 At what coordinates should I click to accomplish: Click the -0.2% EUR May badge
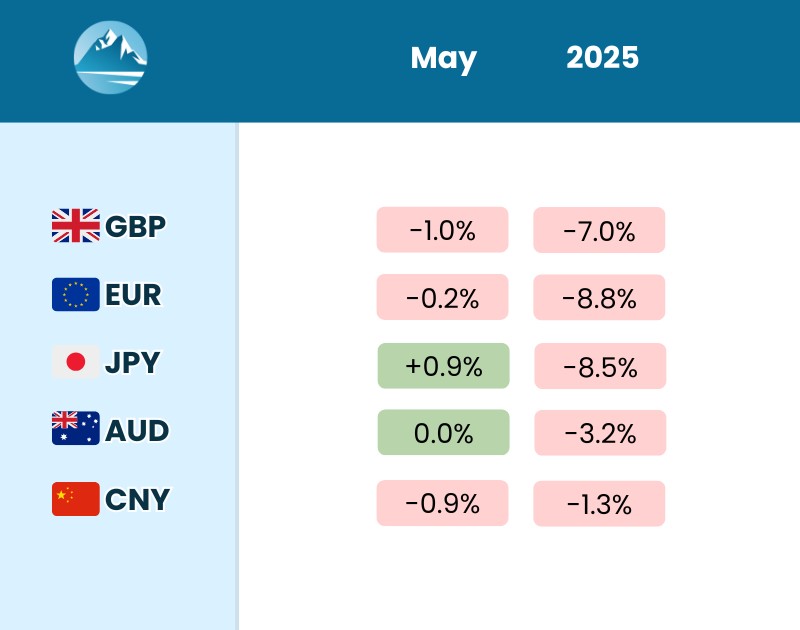click(442, 297)
